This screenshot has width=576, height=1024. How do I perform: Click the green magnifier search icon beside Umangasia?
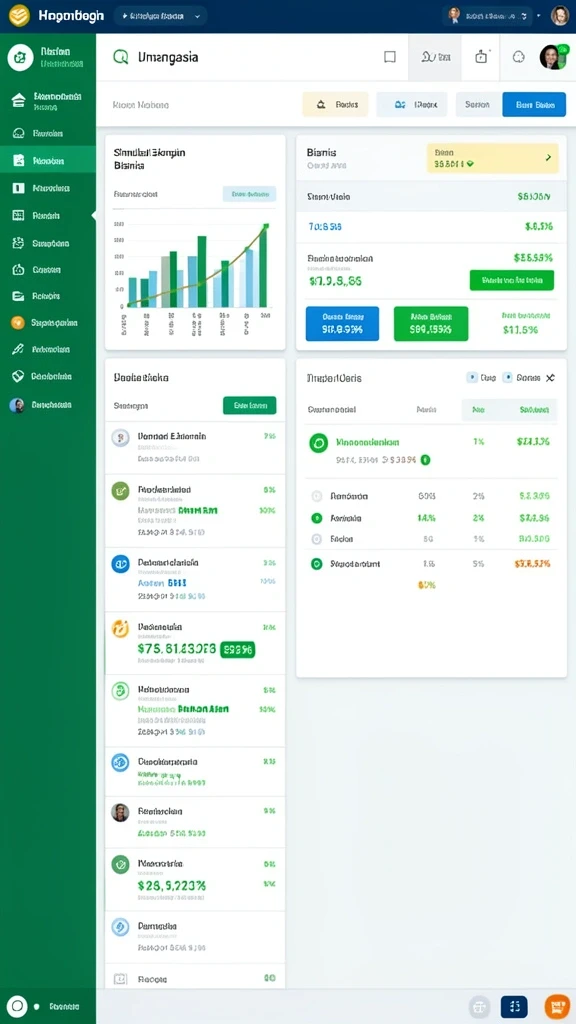[121, 57]
